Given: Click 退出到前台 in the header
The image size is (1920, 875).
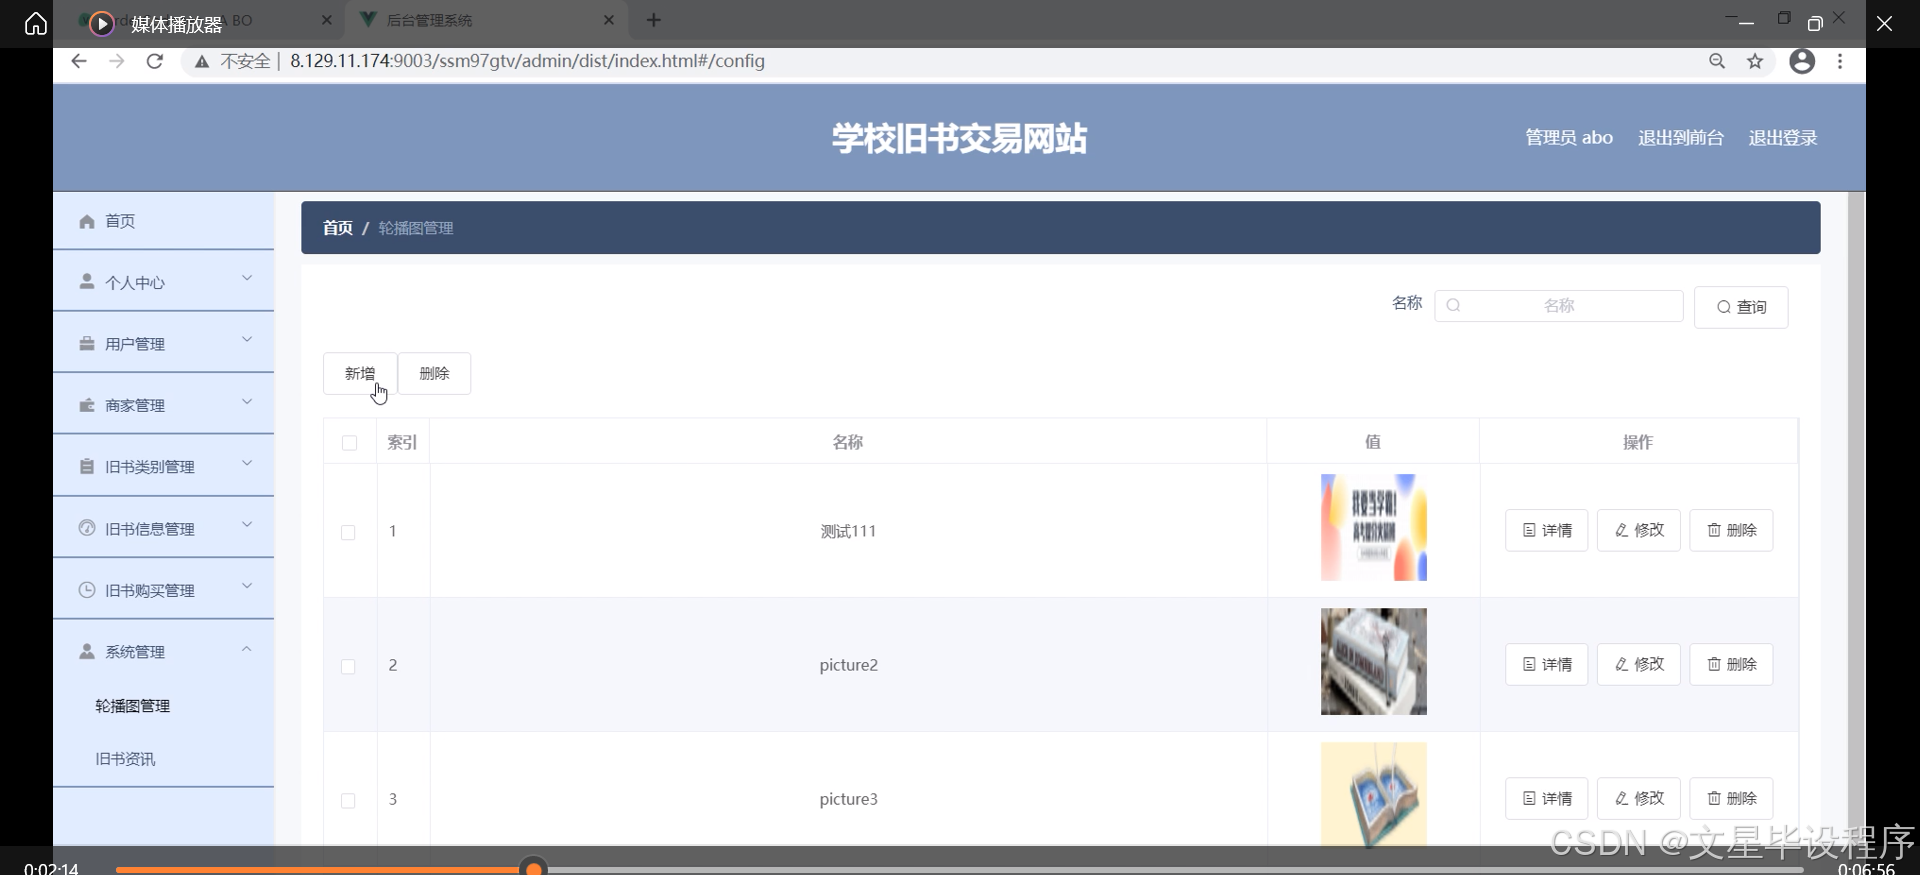Looking at the screenshot, I should 1680,138.
